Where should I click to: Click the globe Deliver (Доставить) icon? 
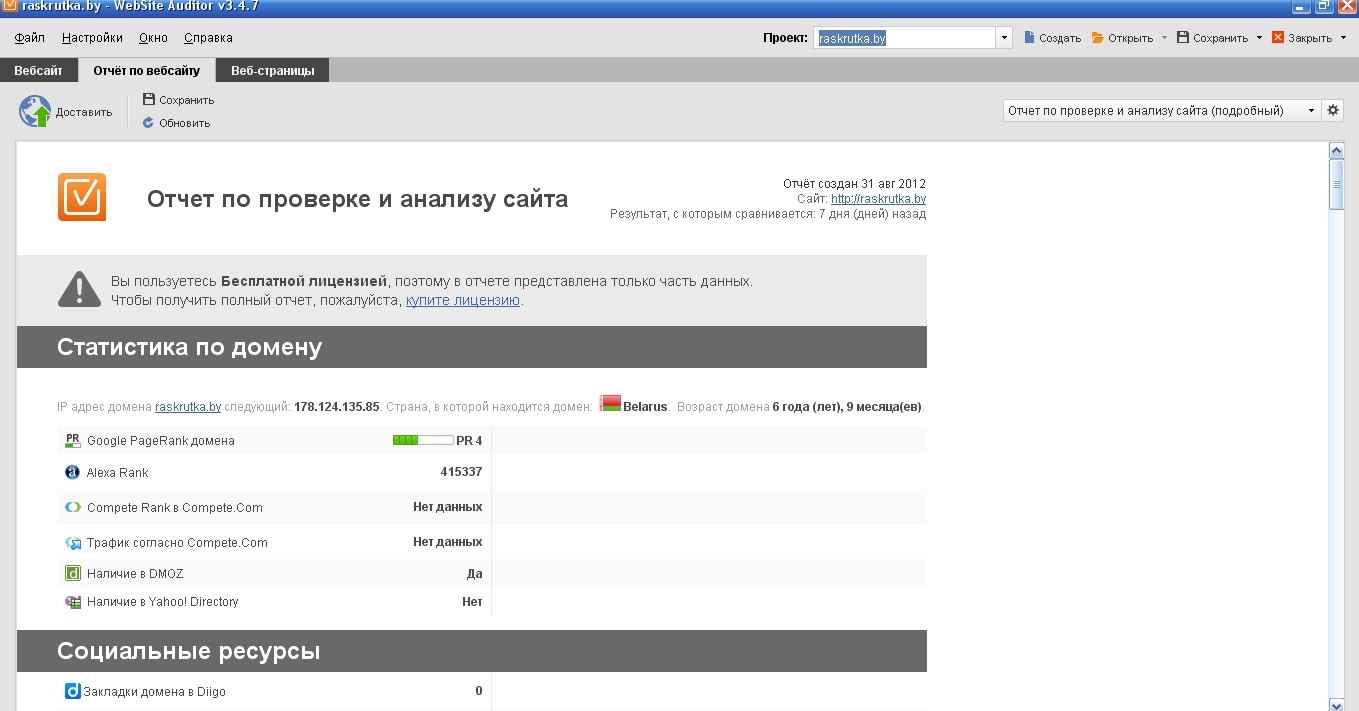click(35, 111)
